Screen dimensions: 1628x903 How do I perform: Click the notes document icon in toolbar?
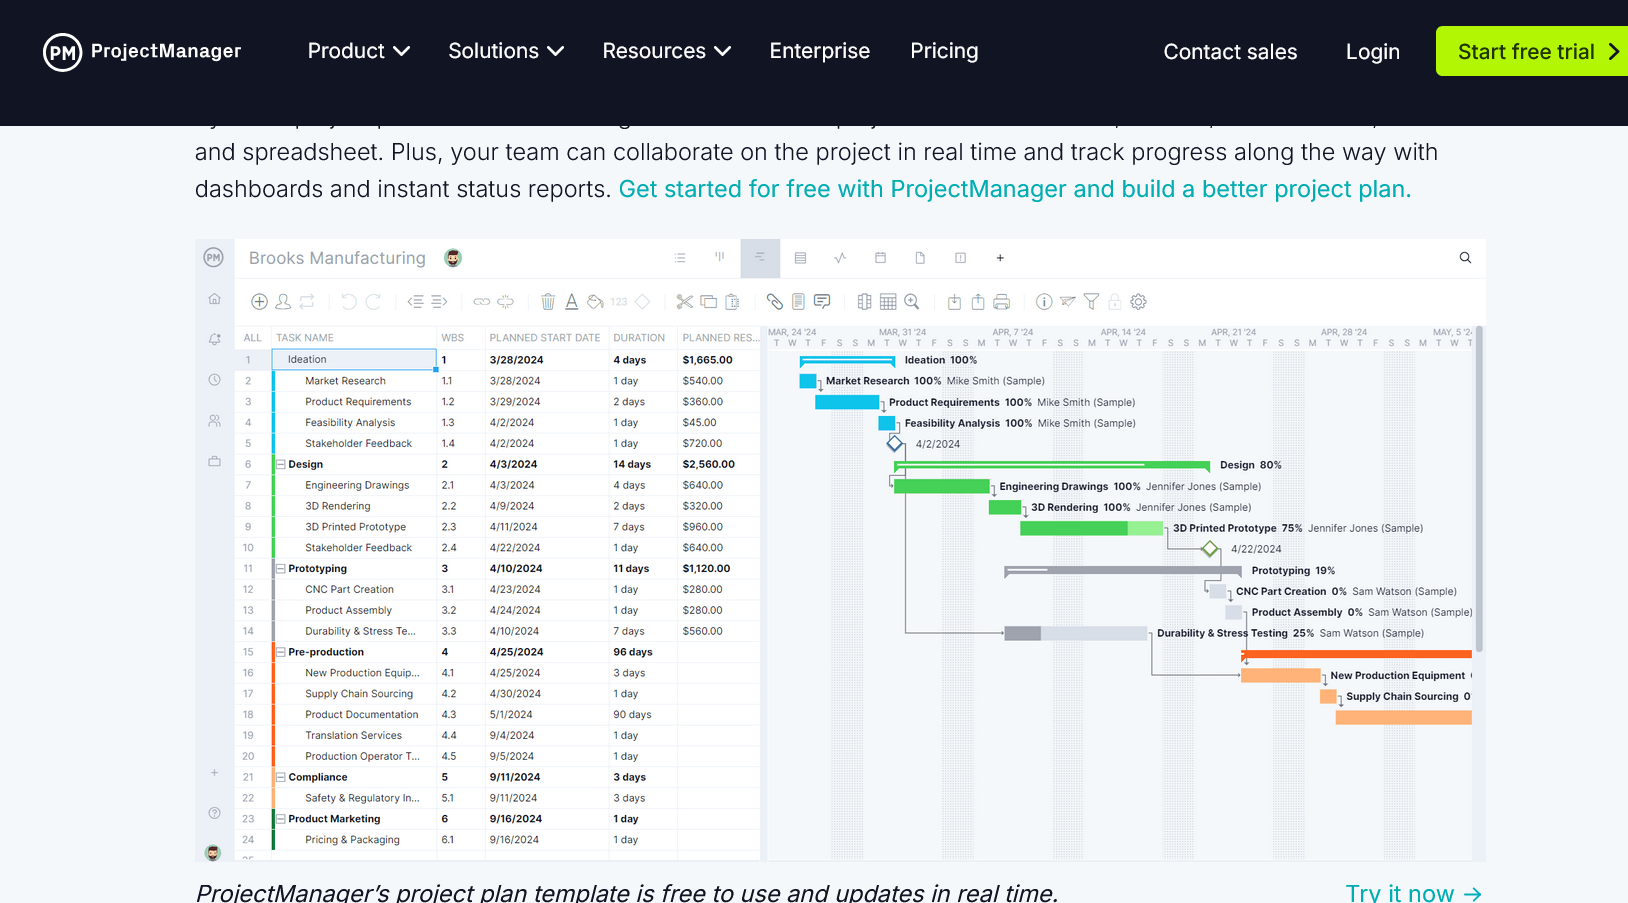coord(798,302)
